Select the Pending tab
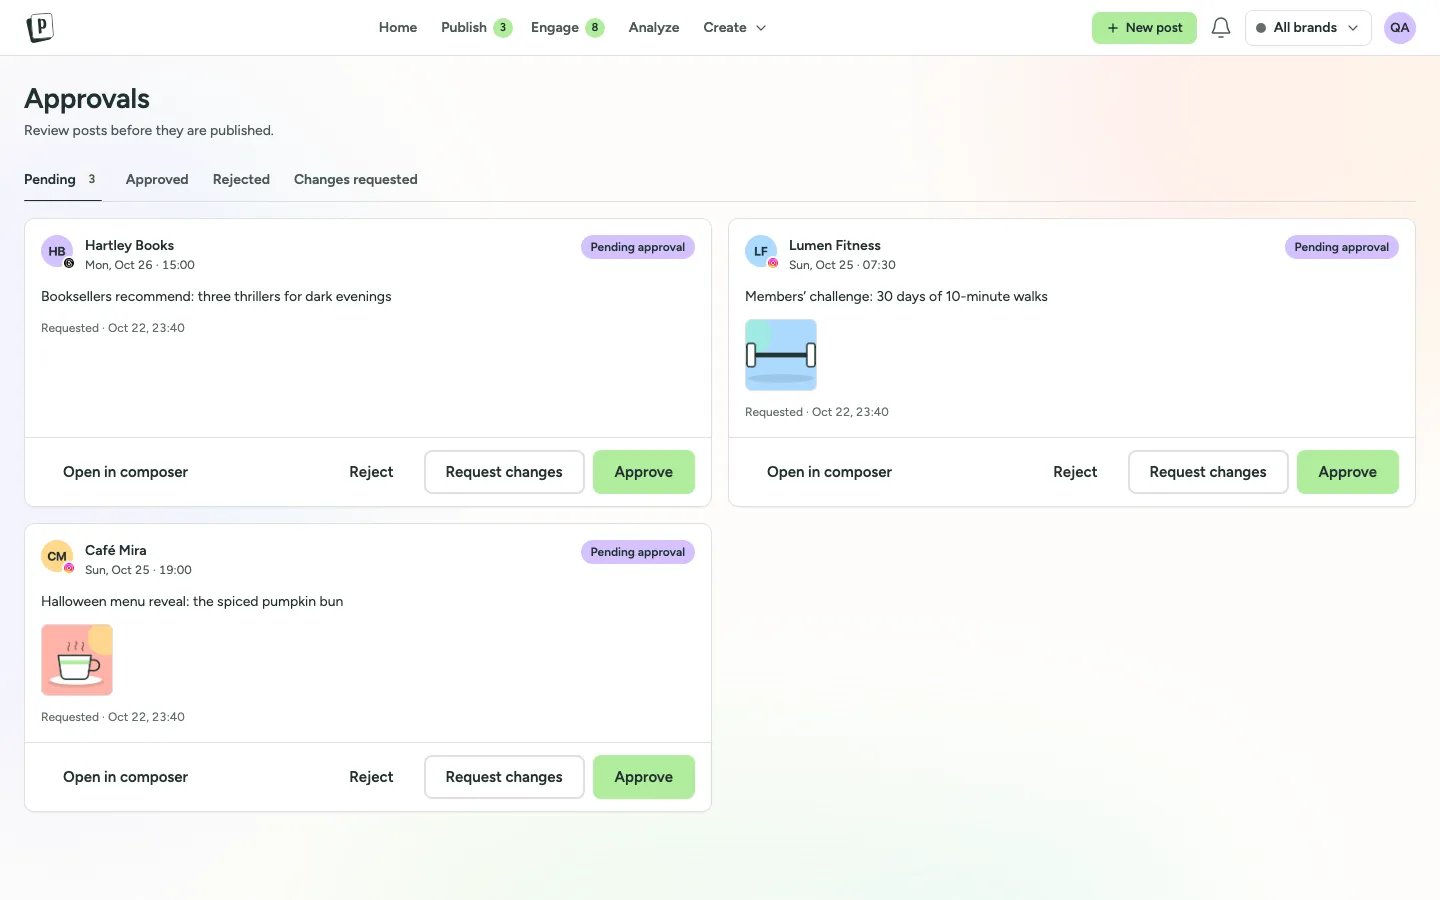The width and height of the screenshot is (1440, 900). [x=62, y=180]
